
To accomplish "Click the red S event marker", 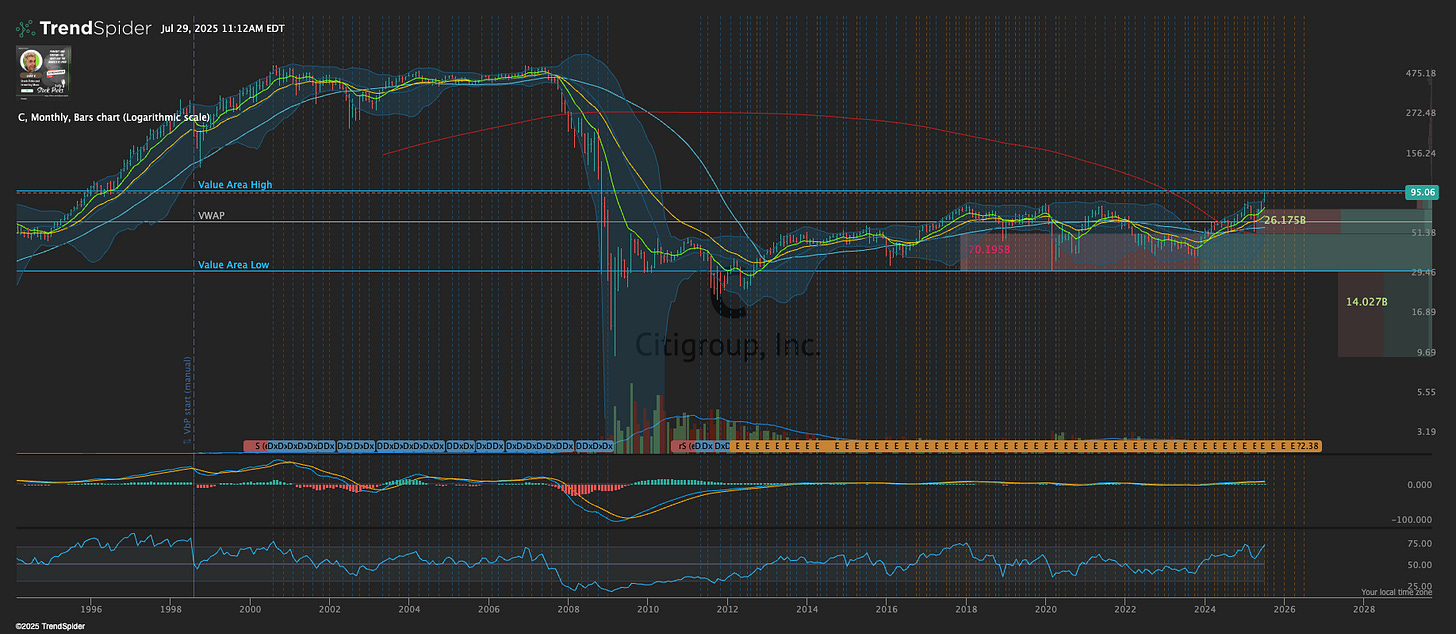I will point(257,445).
